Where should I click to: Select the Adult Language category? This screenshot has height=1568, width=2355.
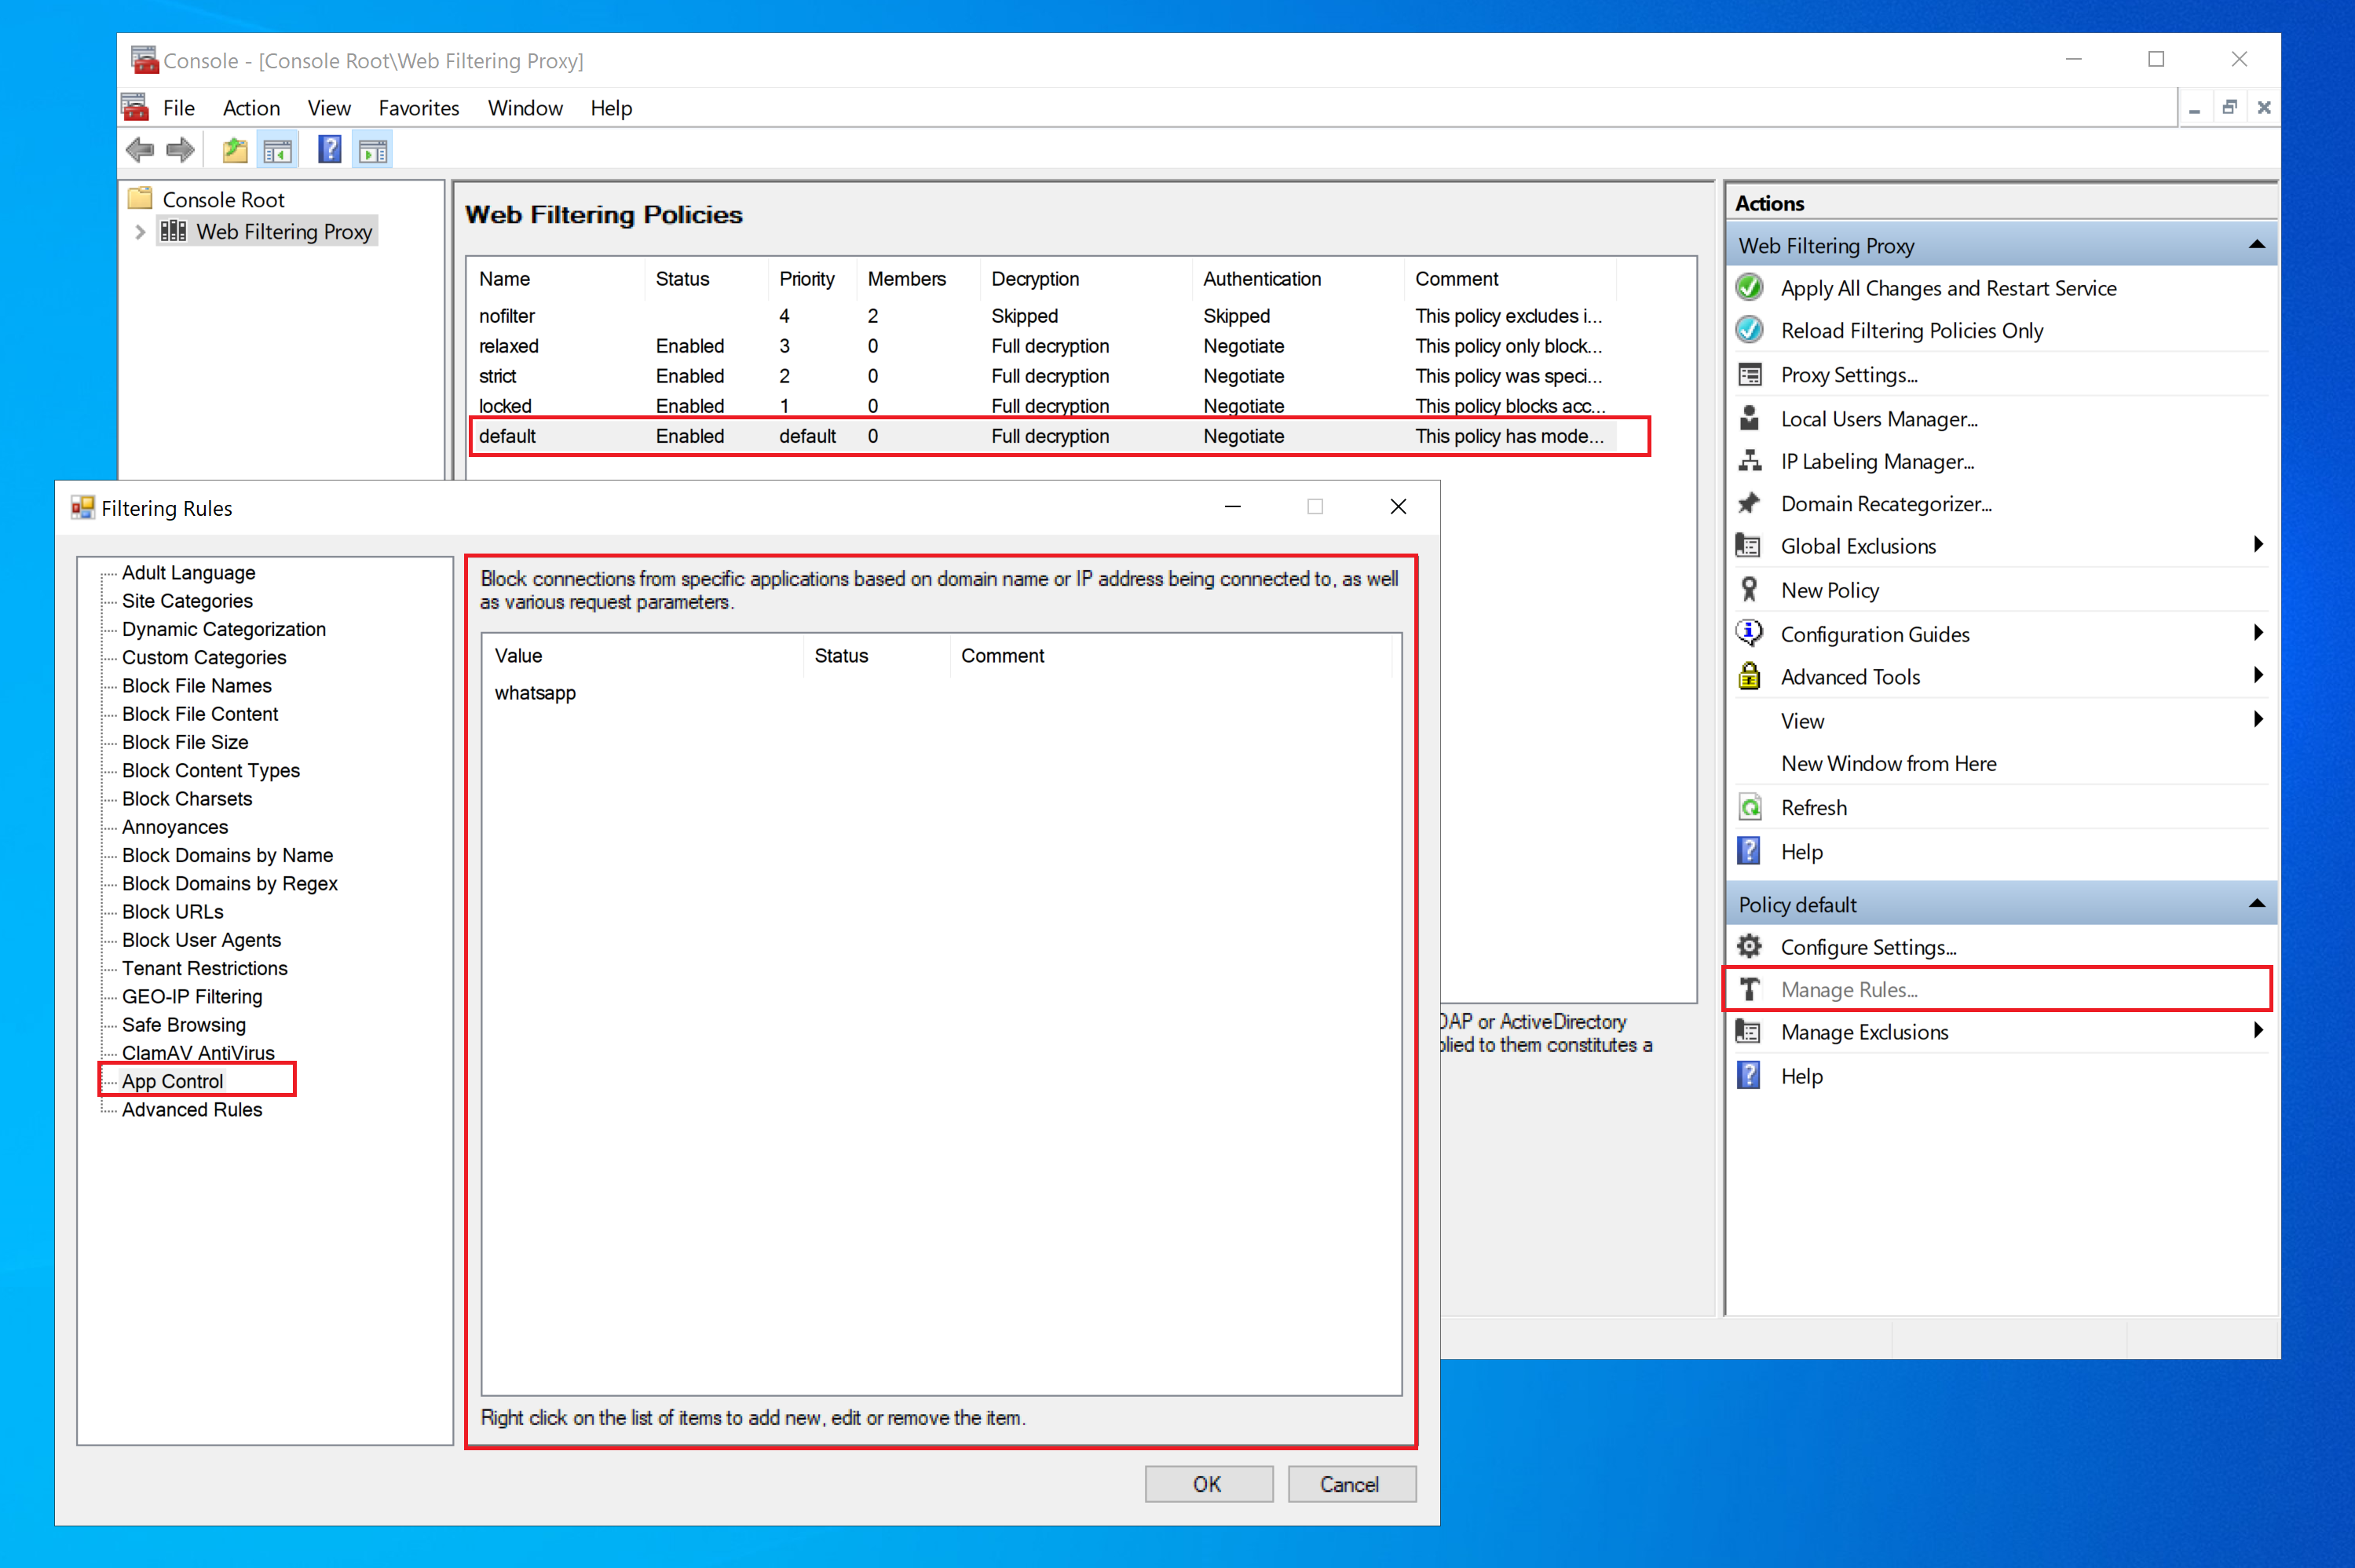pos(189,573)
